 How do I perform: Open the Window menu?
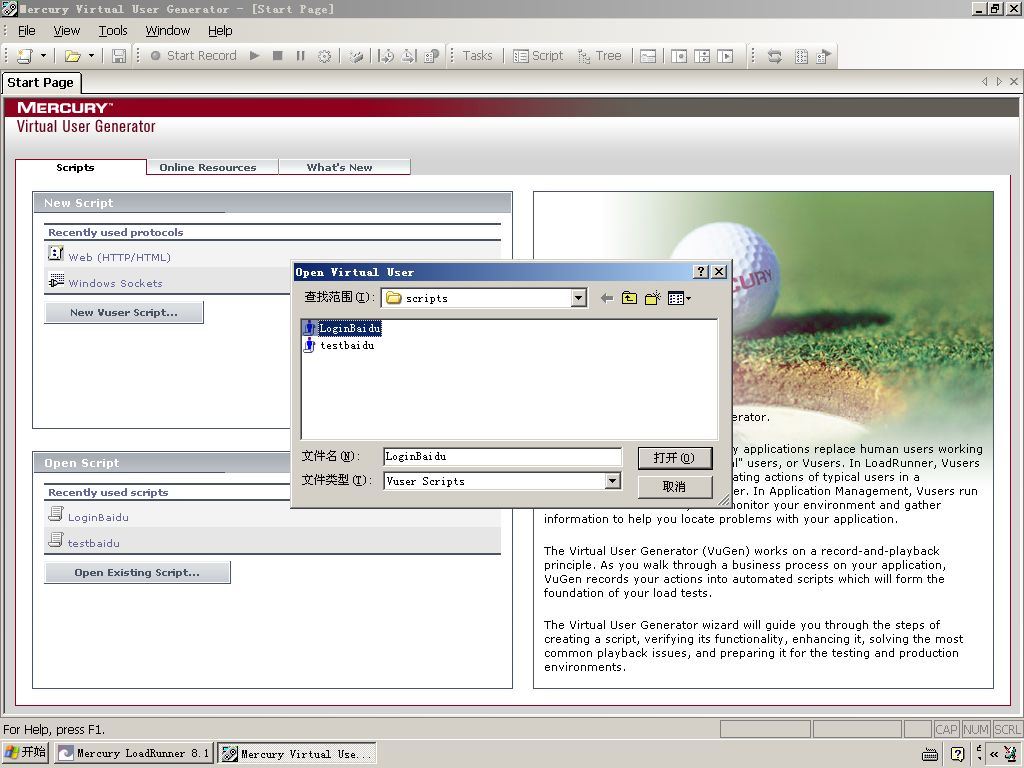pos(167,31)
